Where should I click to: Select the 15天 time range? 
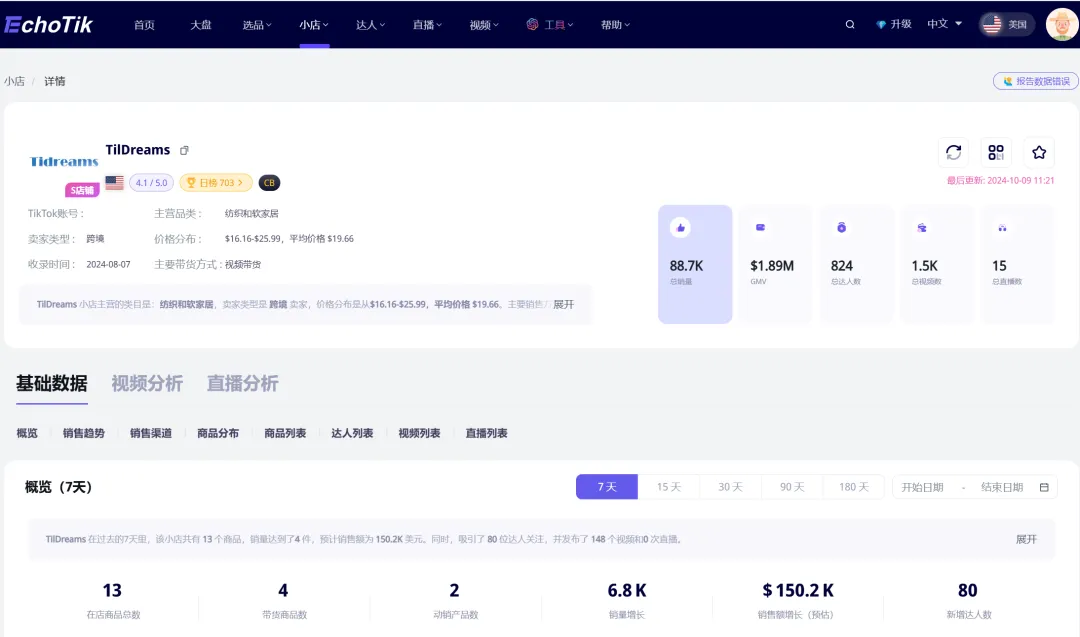pos(668,487)
